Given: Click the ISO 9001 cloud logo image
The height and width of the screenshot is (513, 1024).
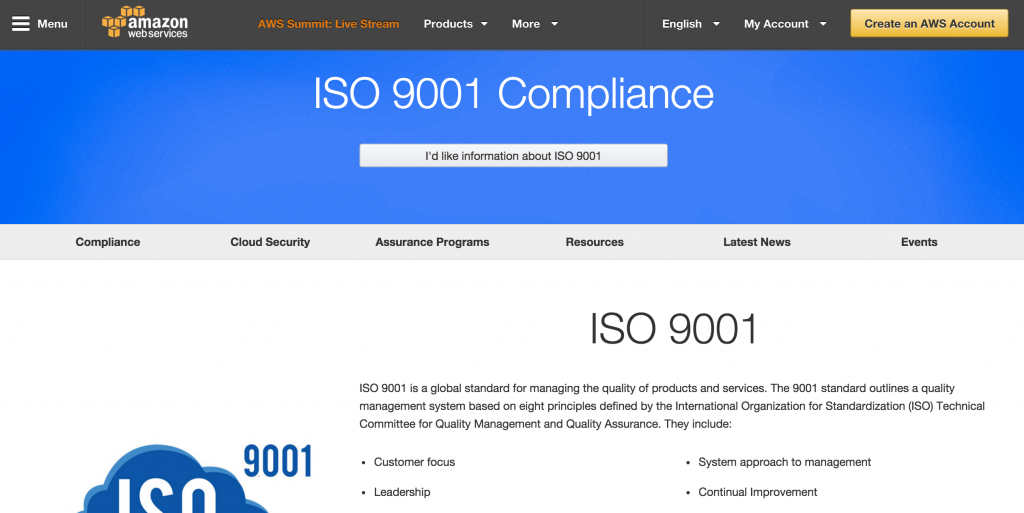Looking at the screenshot, I should click(195, 478).
